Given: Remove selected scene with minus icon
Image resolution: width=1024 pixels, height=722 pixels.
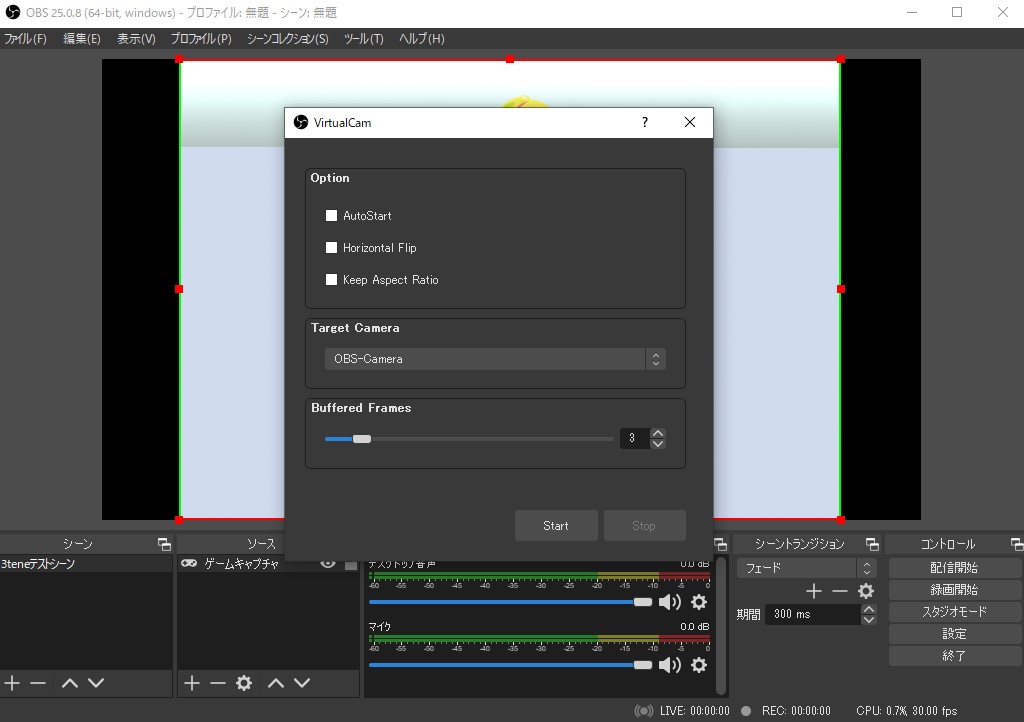Looking at the screenshot, I should pos(39,683).
